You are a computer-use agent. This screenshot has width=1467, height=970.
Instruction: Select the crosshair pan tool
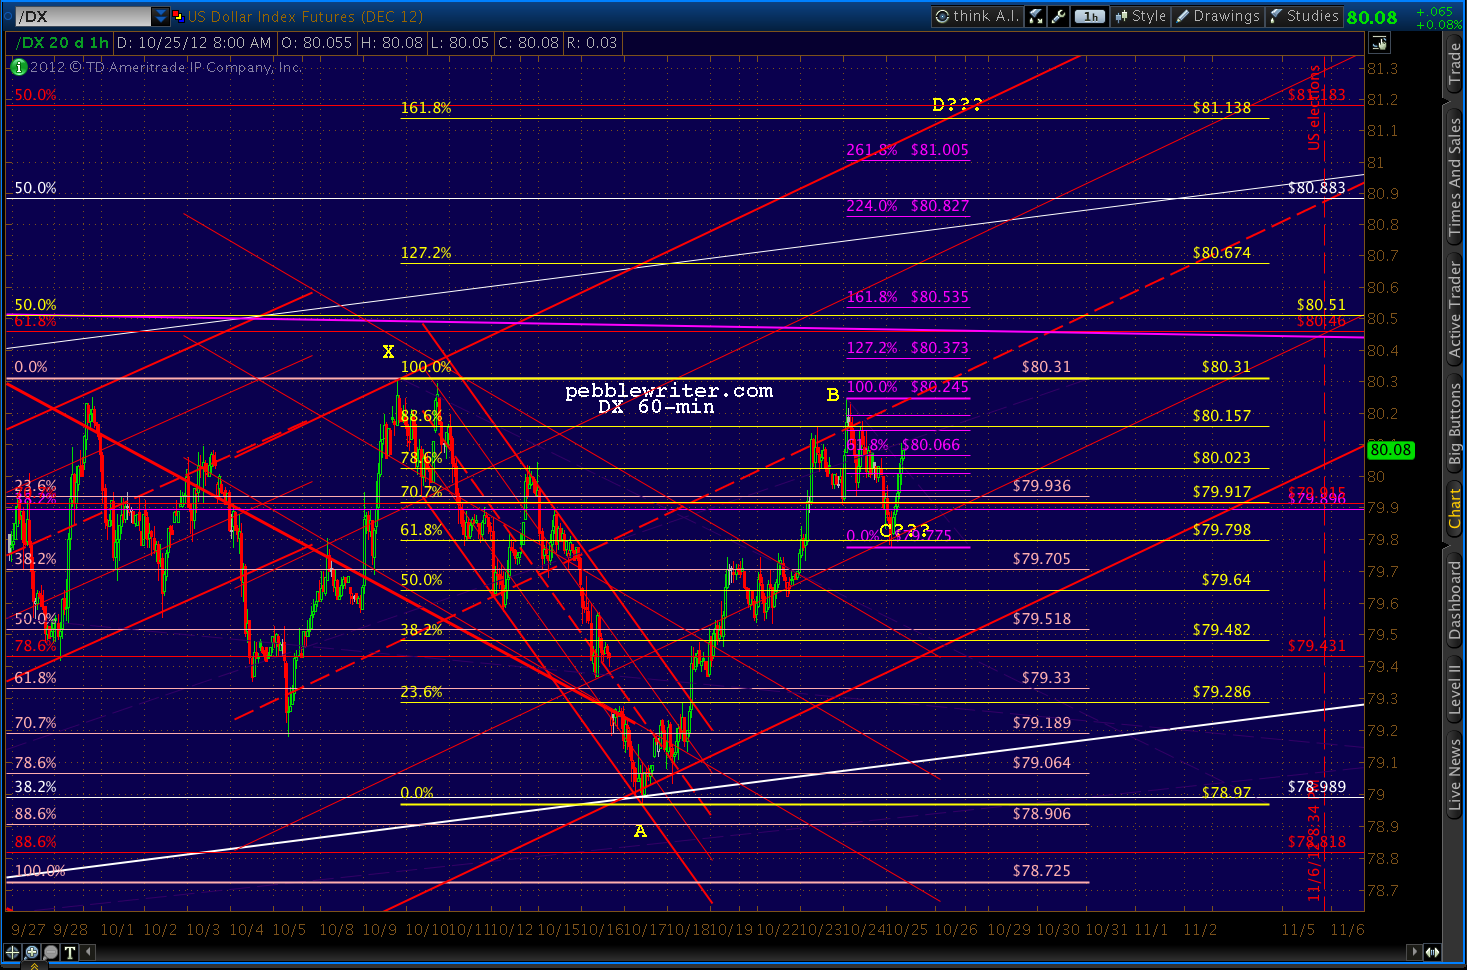pos(12,952)
